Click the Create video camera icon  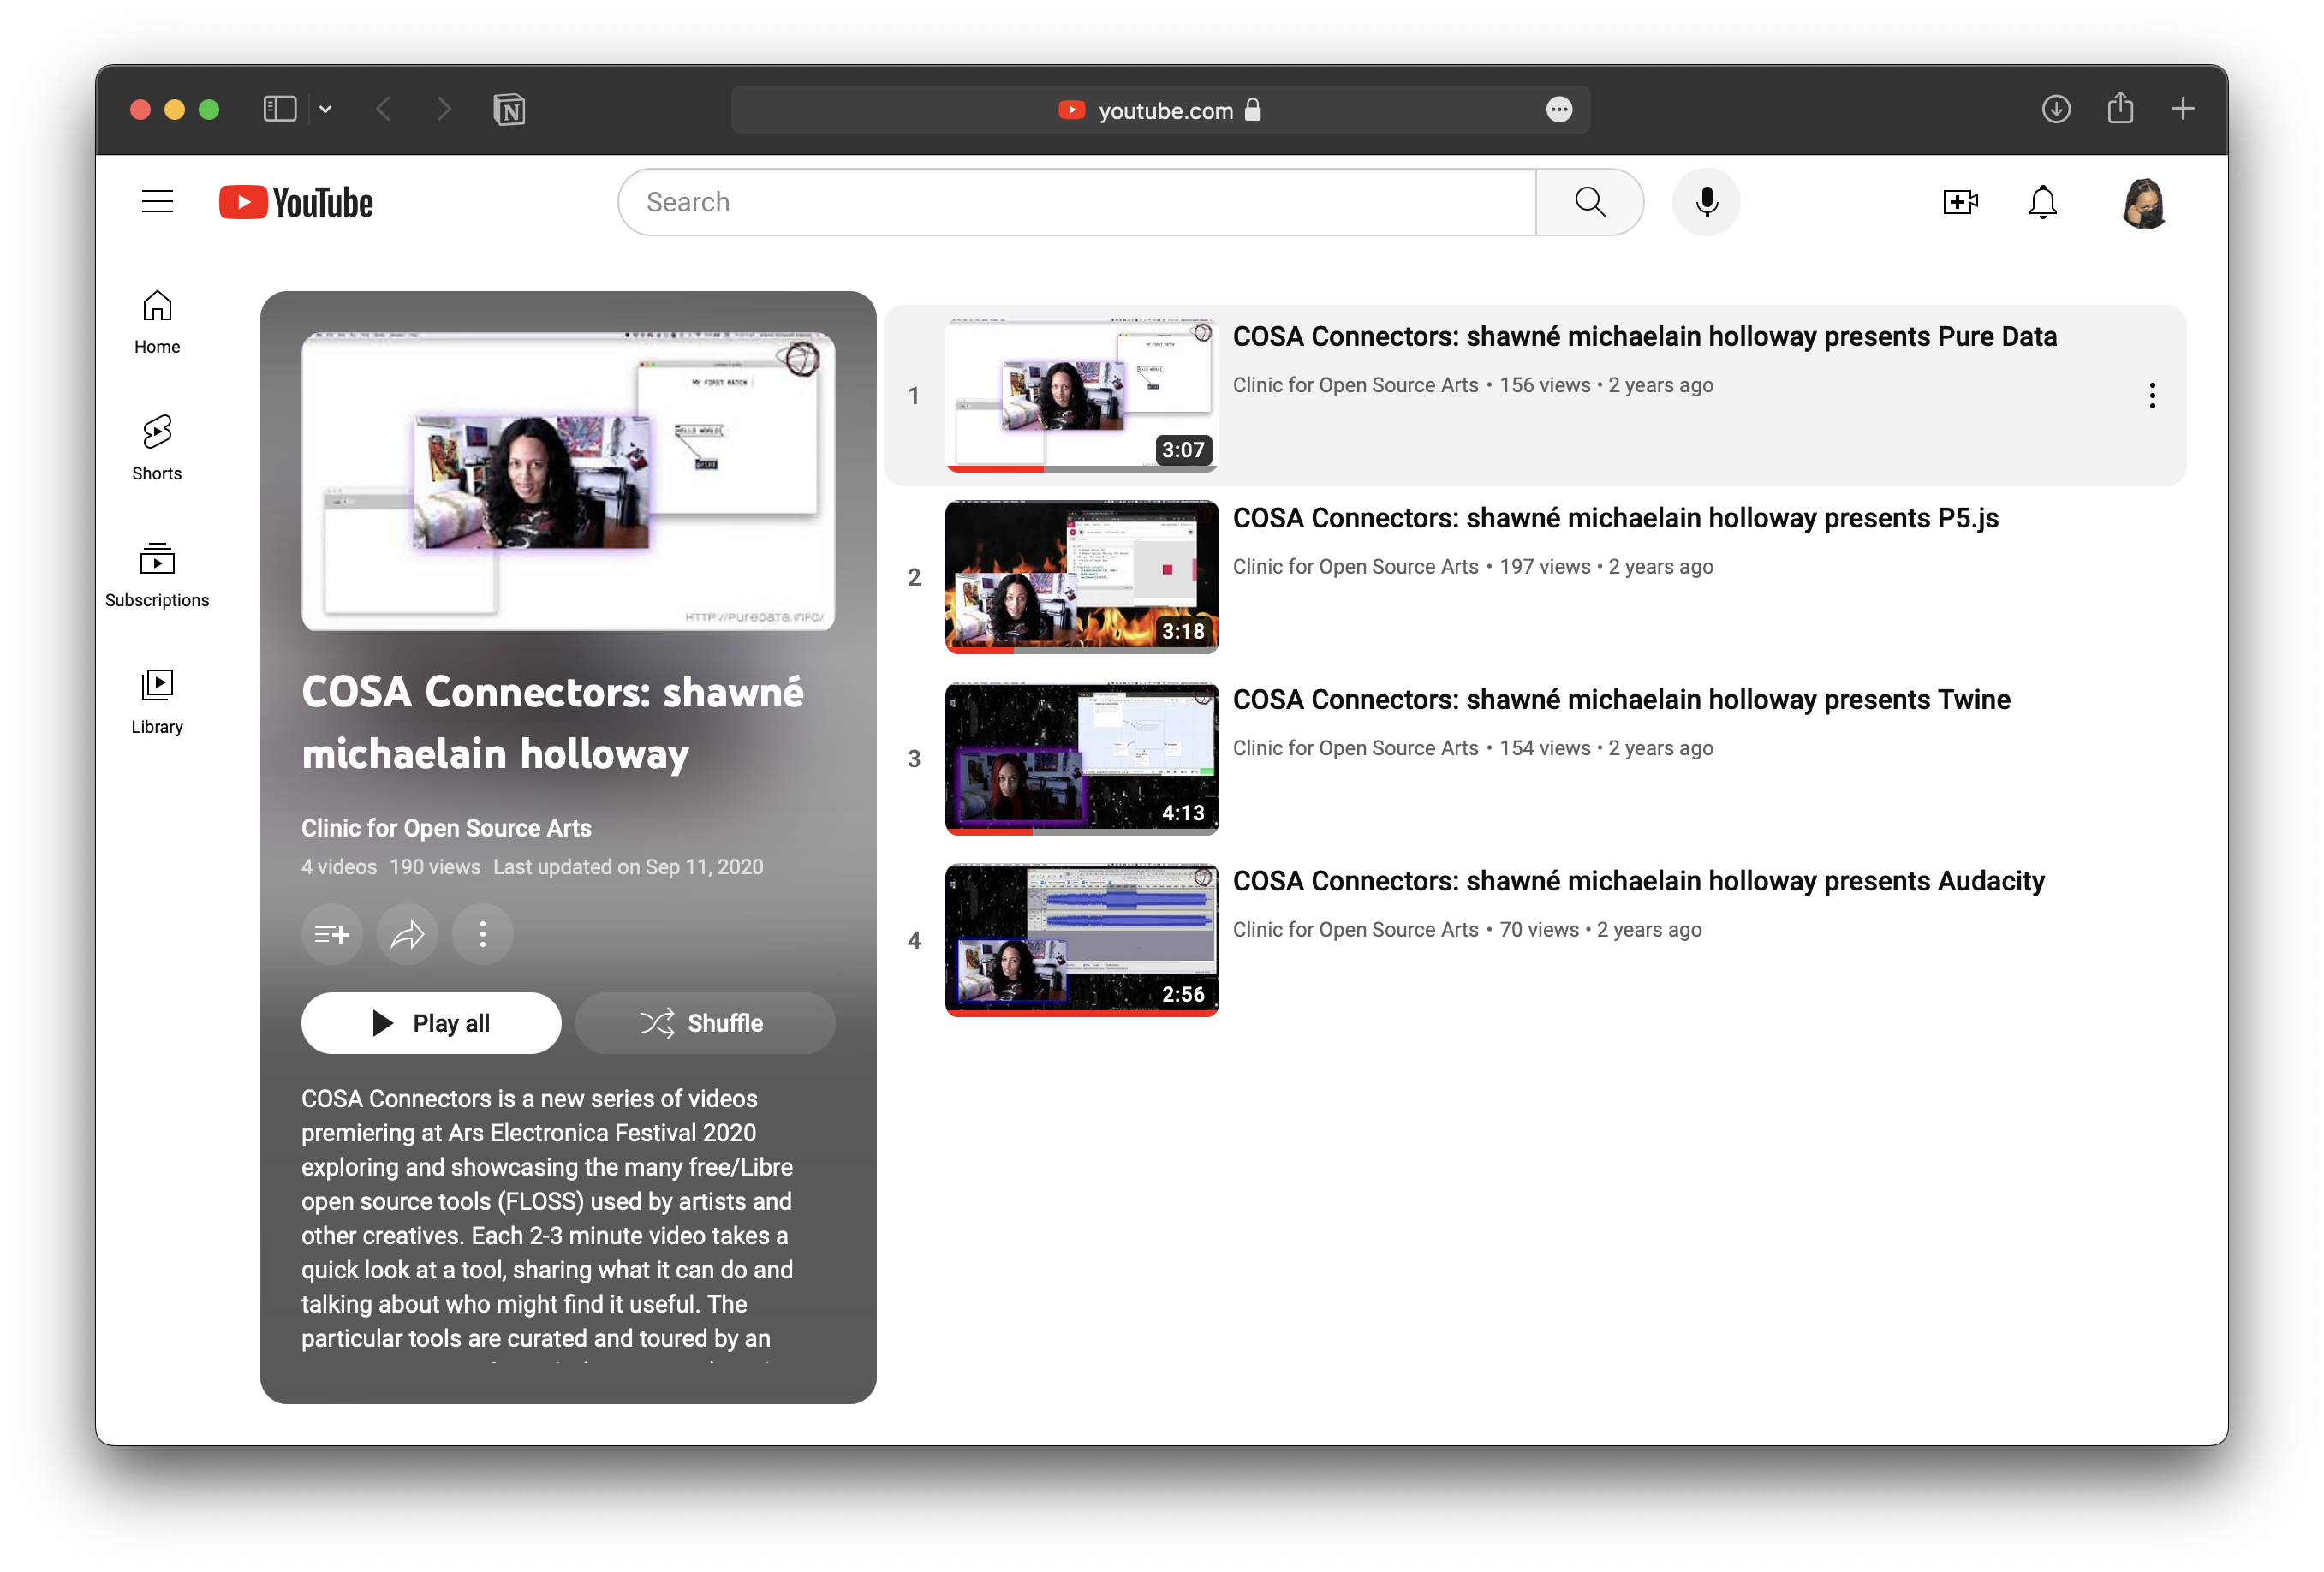[1960, 202]
